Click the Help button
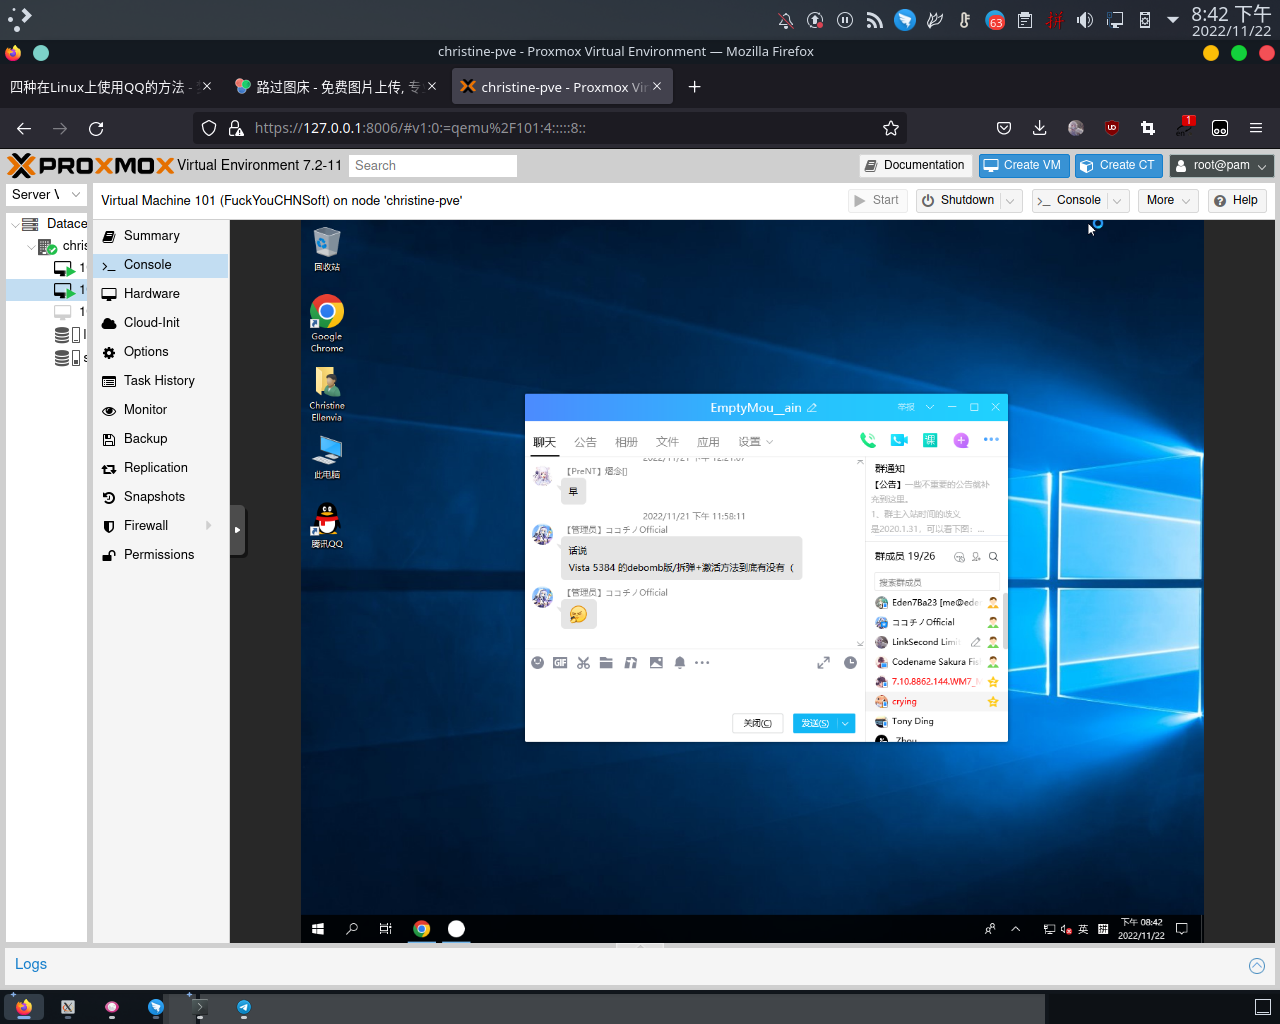 (x=1236, y=201)
